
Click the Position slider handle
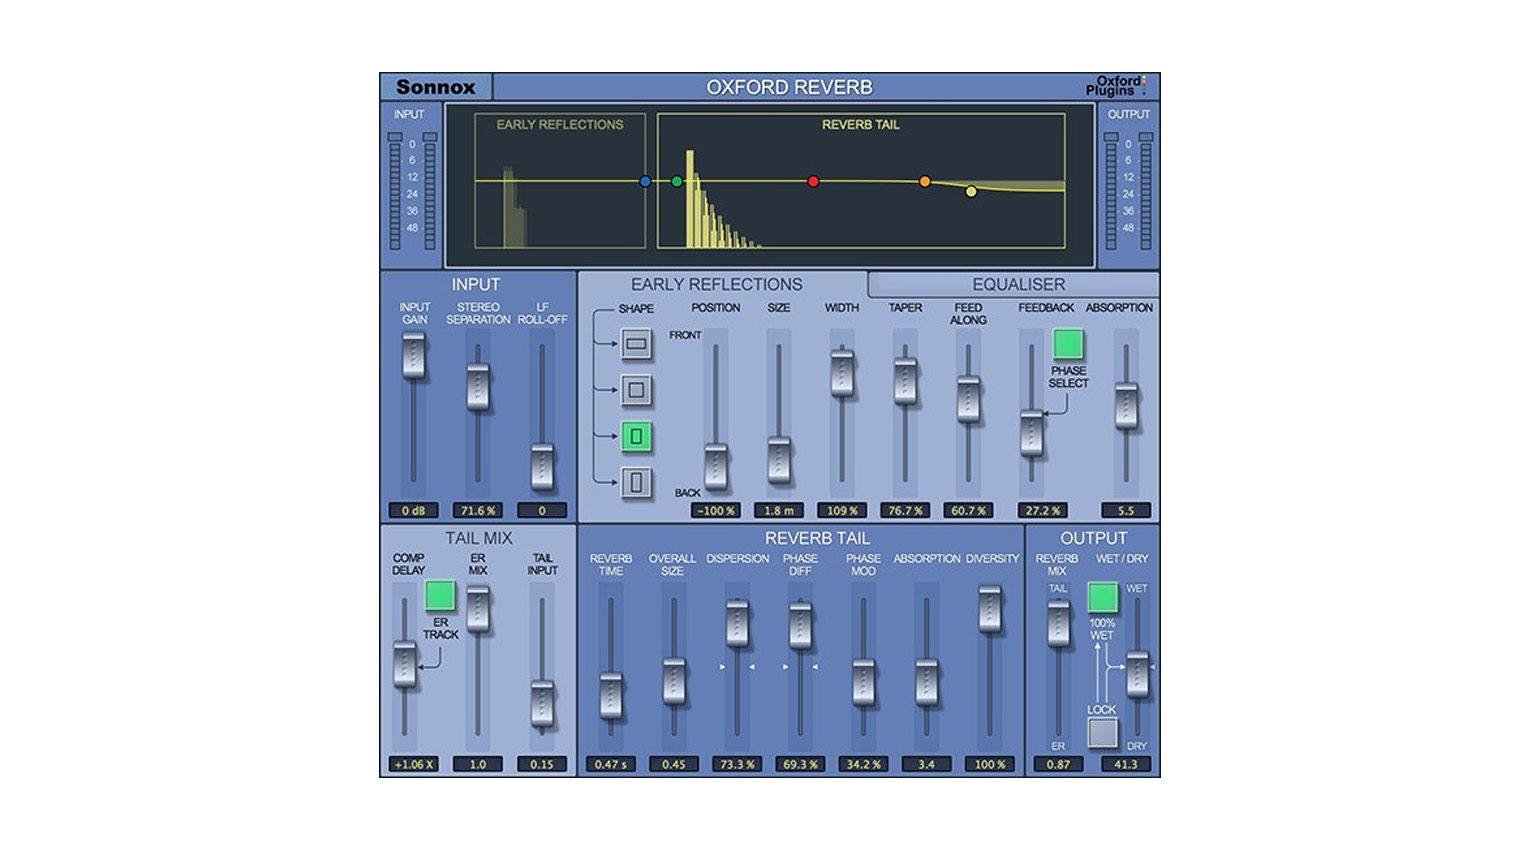pos(716,465)
